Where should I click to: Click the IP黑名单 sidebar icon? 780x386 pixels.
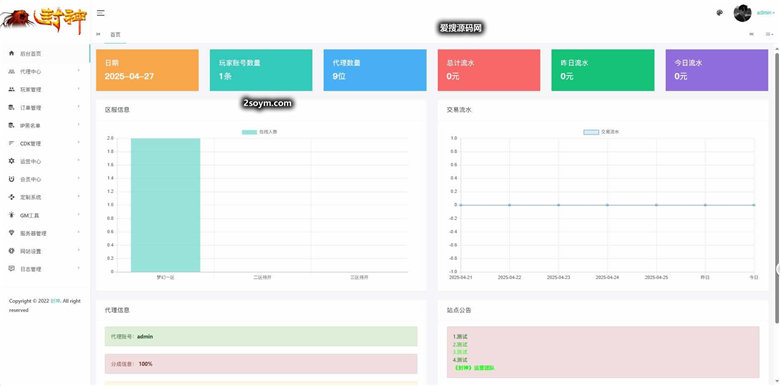(11, 125)
